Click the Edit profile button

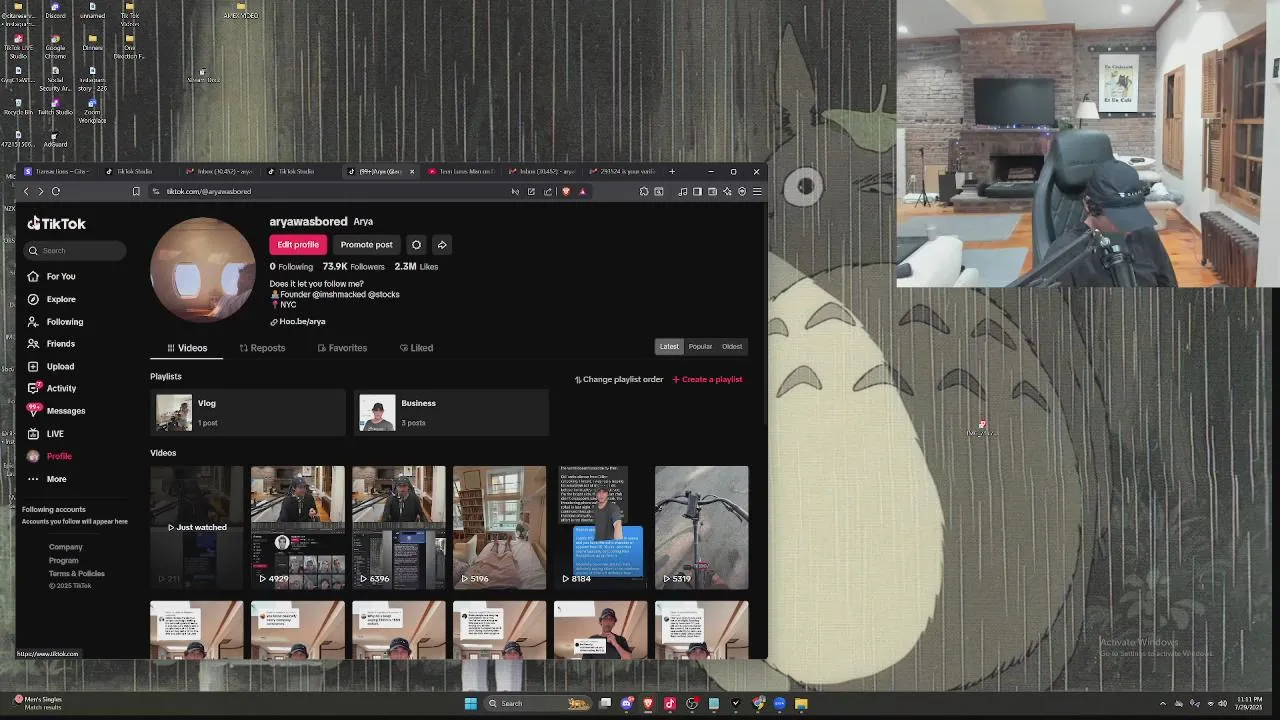click(x=298, y=245)
